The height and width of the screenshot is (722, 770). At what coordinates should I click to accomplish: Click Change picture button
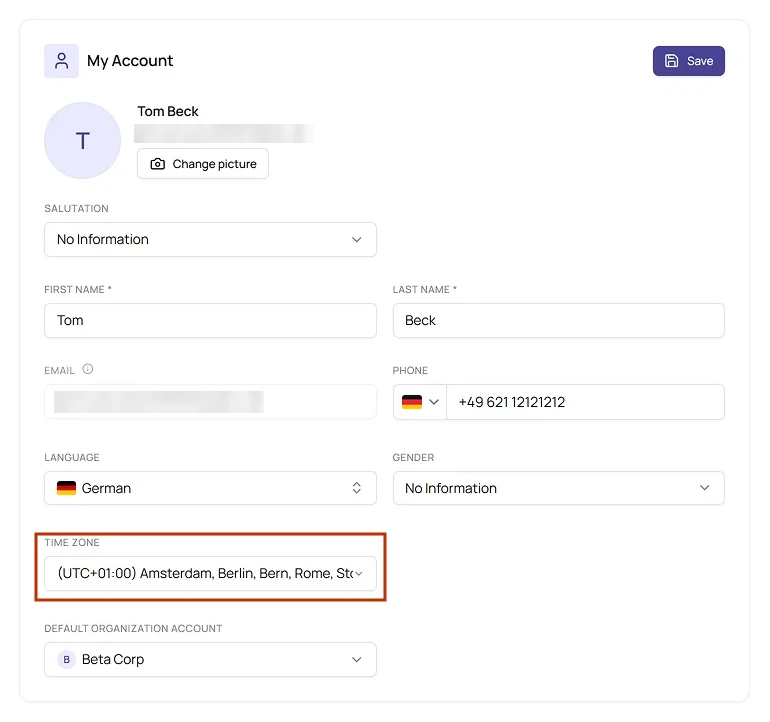click(x=203, y=164)
